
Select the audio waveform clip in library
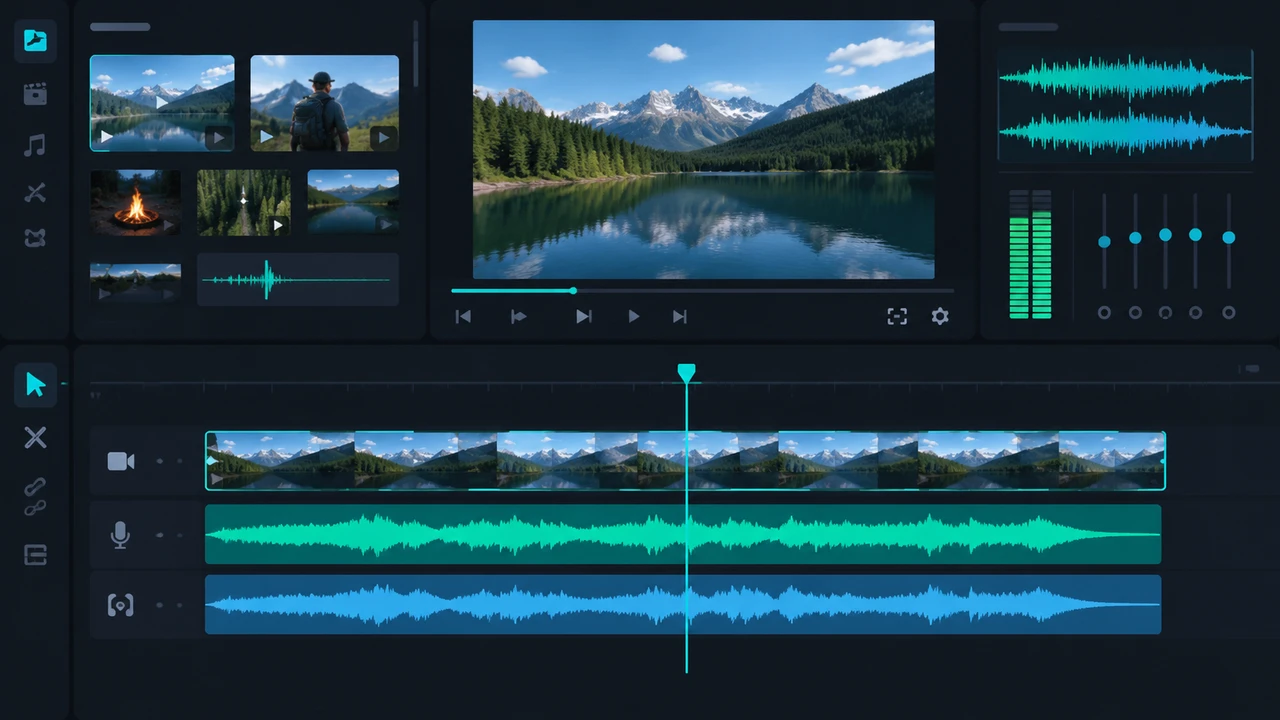298,279
